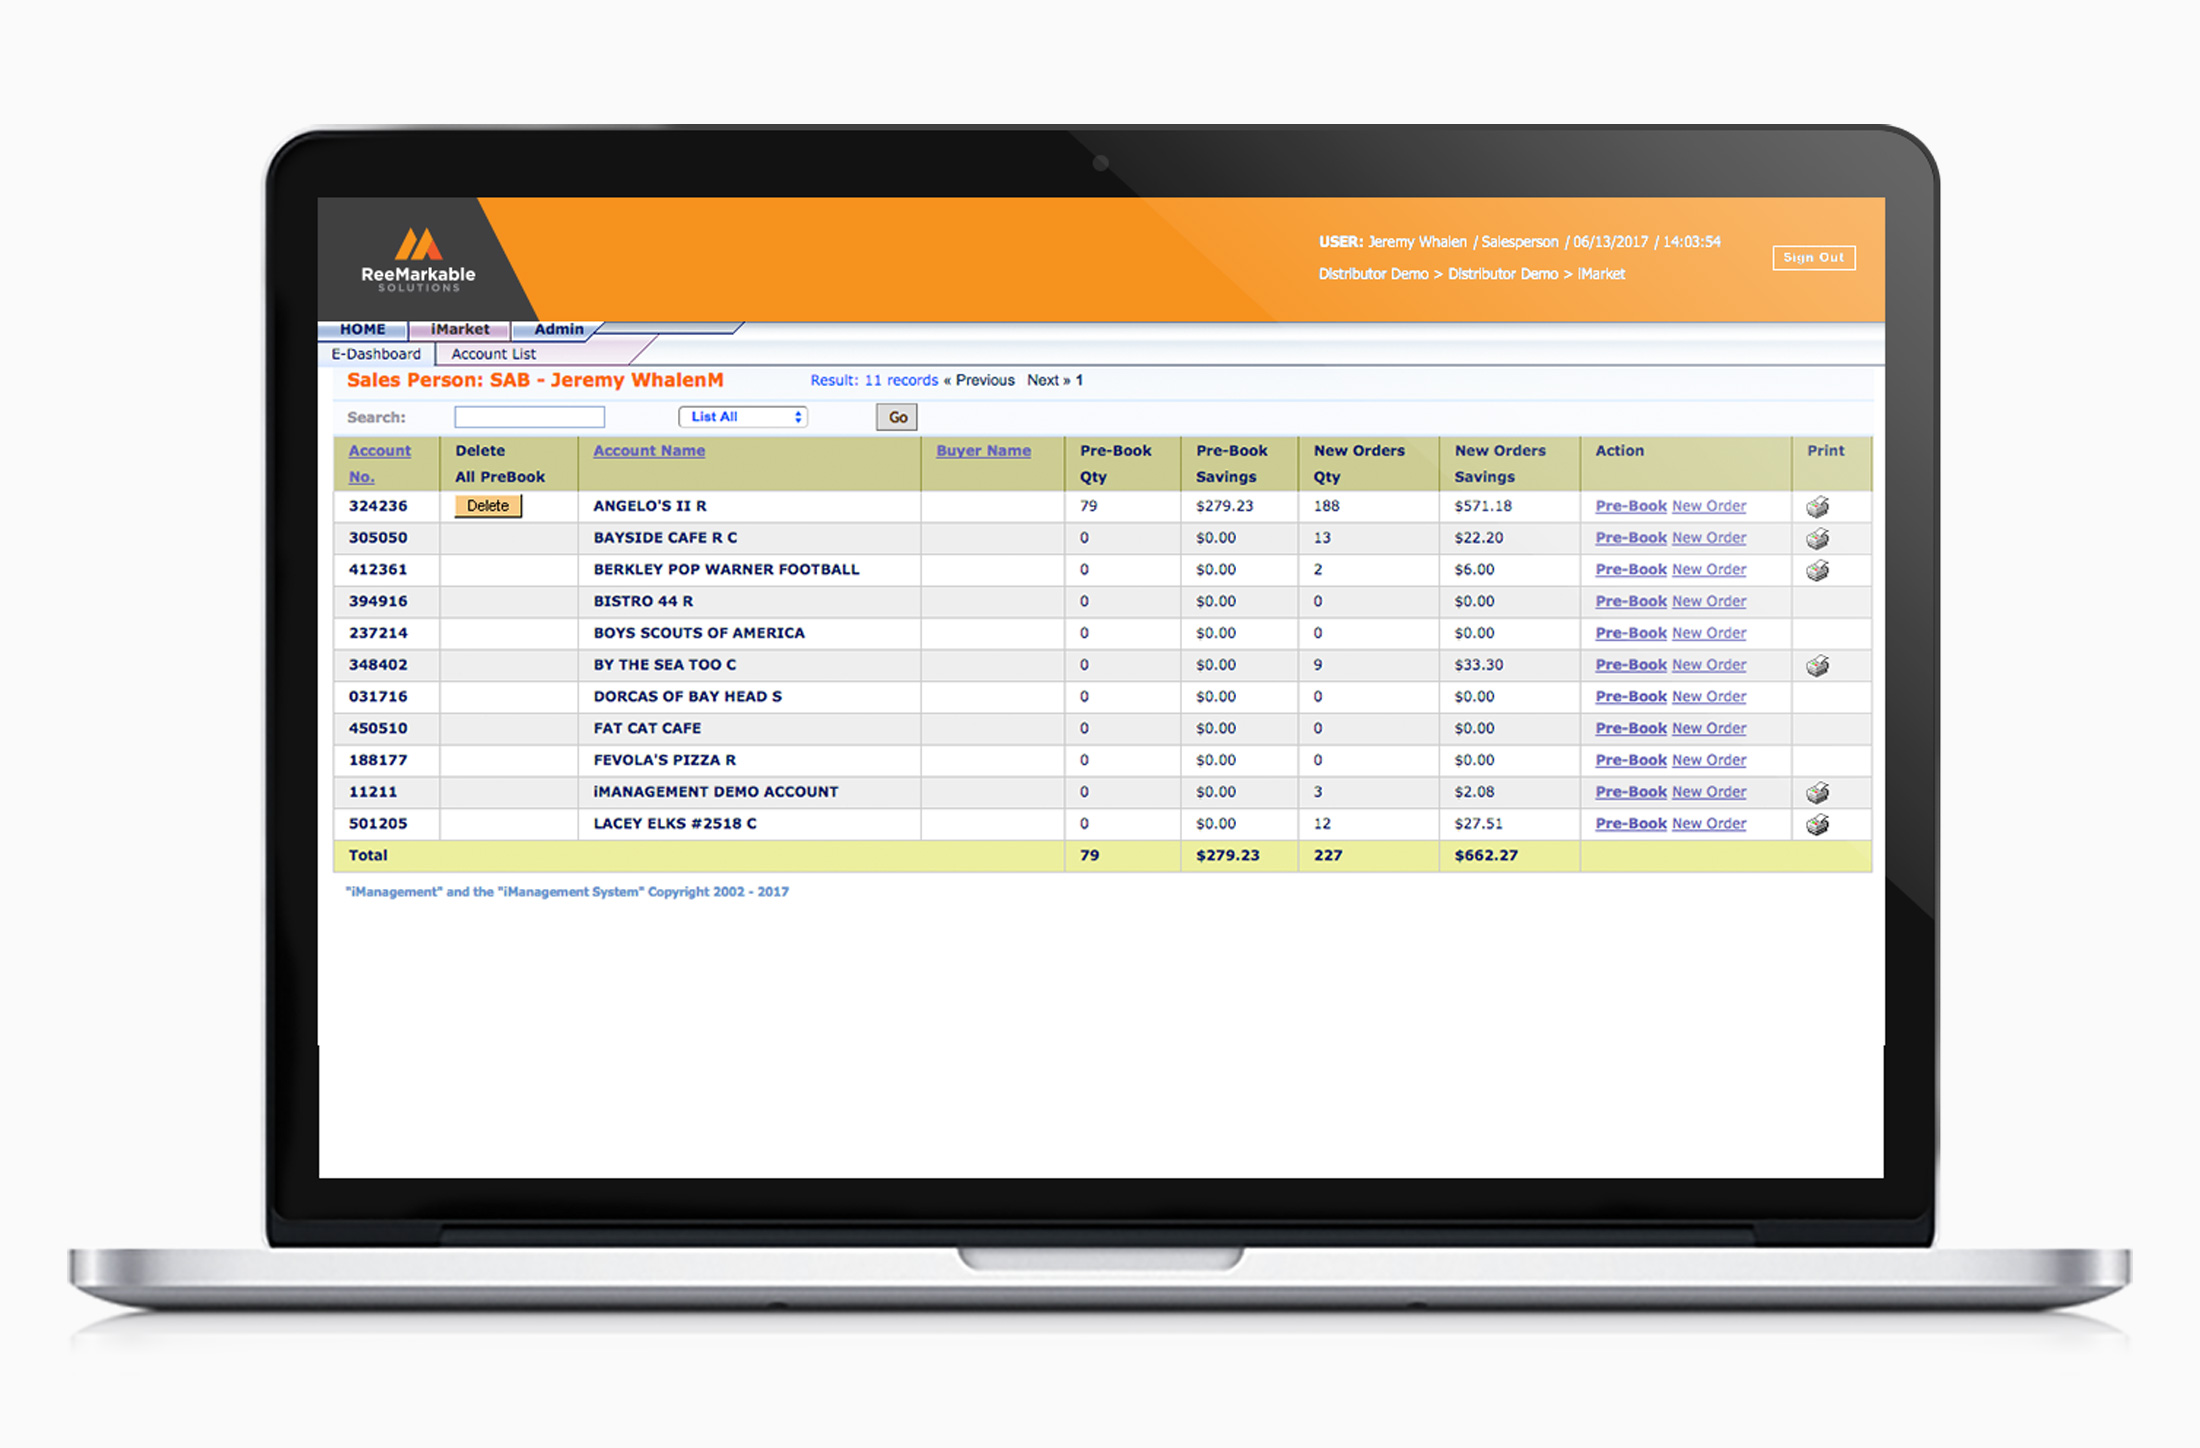Click the iManagement copyright footer text

pos(567,892)
